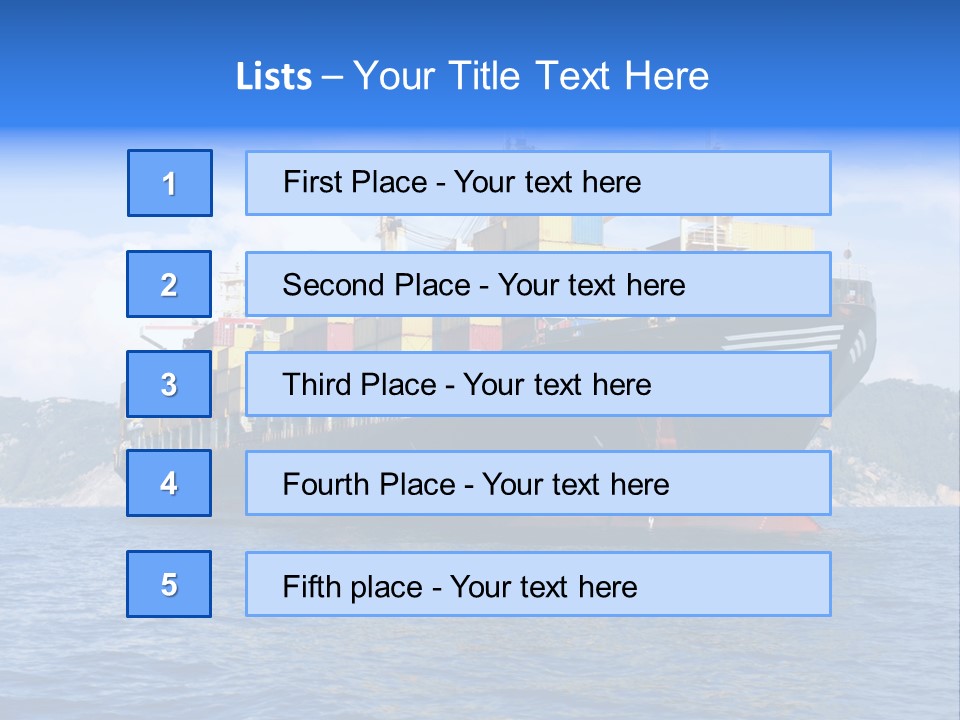Select the number 3 box
Image resolution: width=960 pixels, height=720 pixels.
(x=169, y=384)
